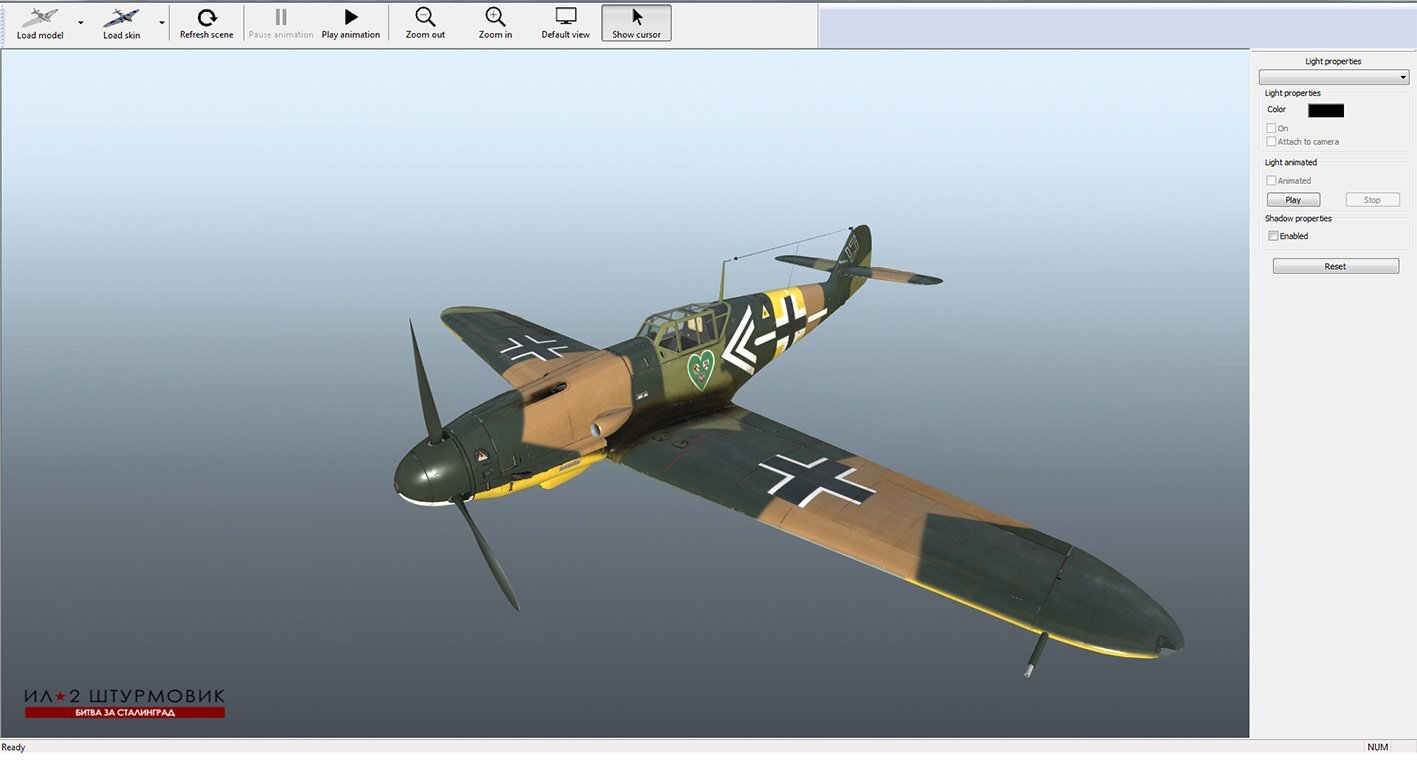Check the Animated light checkbox

(1272, 181)
